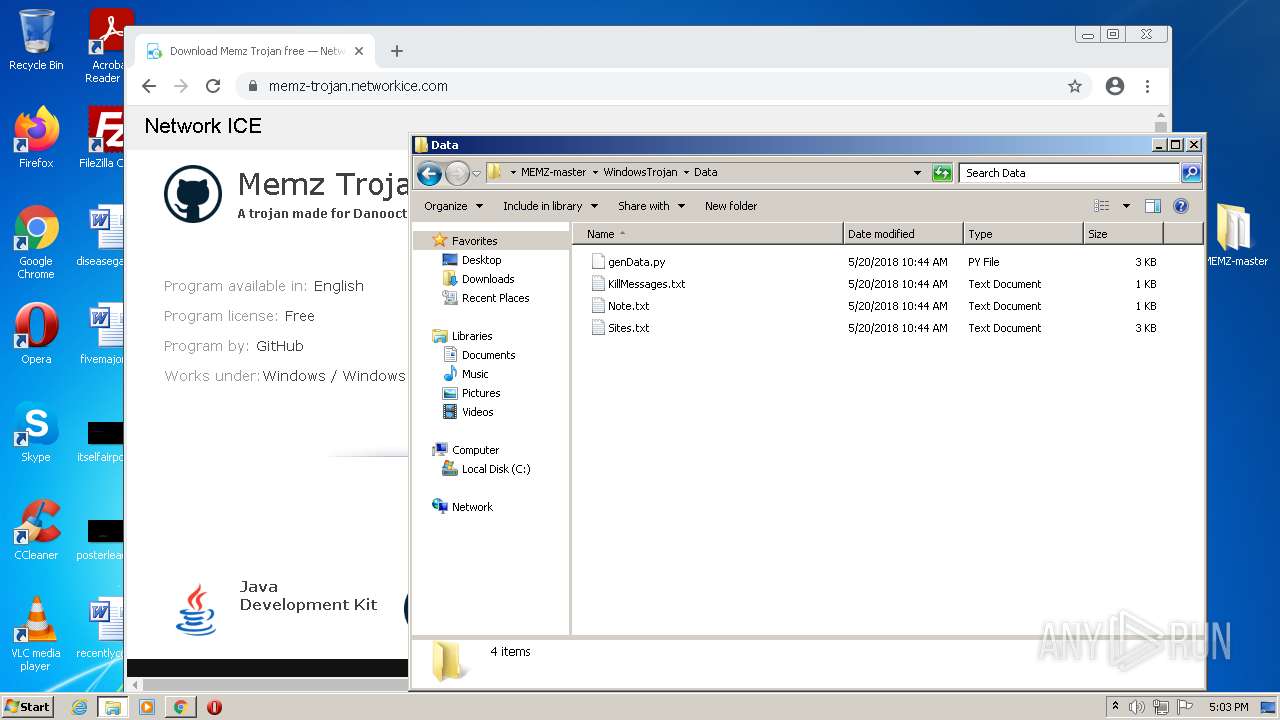The width and height of the screenshot is (1280, 720).
Task: Open the Include in library menu
Action: coord(550,206)
